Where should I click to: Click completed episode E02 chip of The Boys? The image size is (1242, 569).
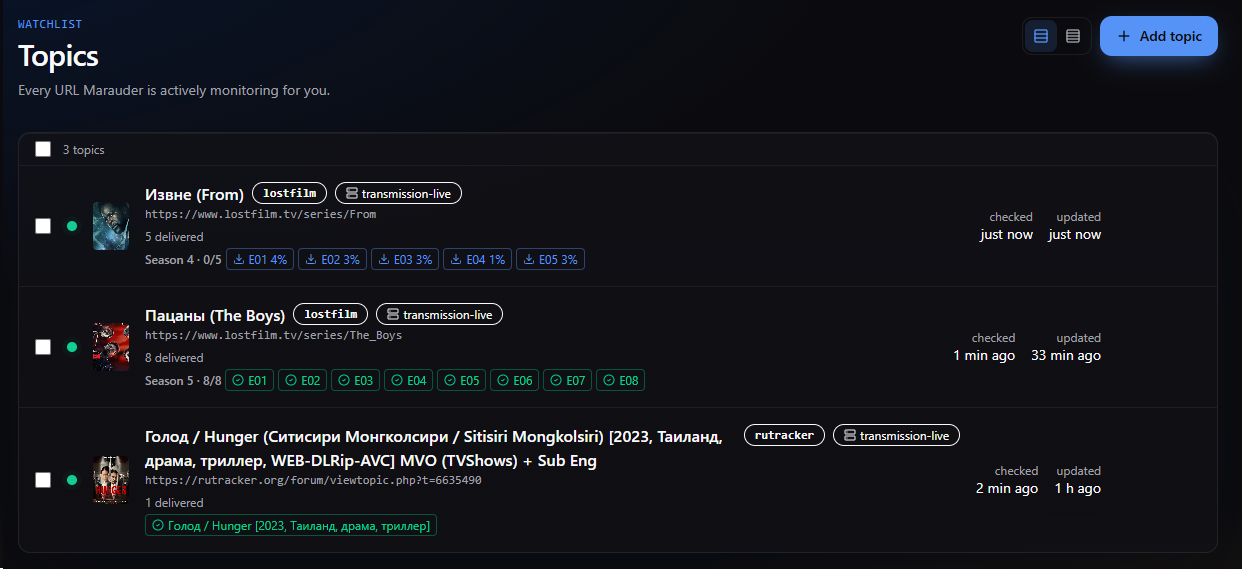point(302,380)
